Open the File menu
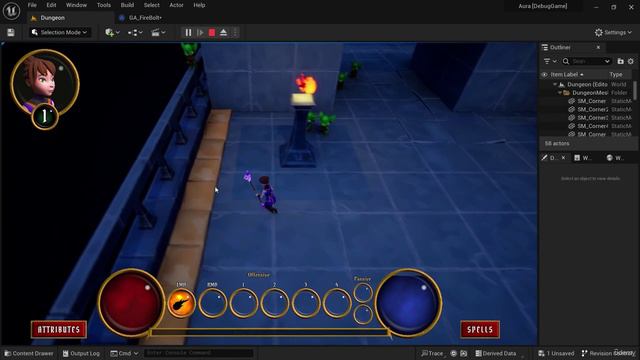Screen dimensions: 640x360 pyautogui.click(x=32, y=5)
